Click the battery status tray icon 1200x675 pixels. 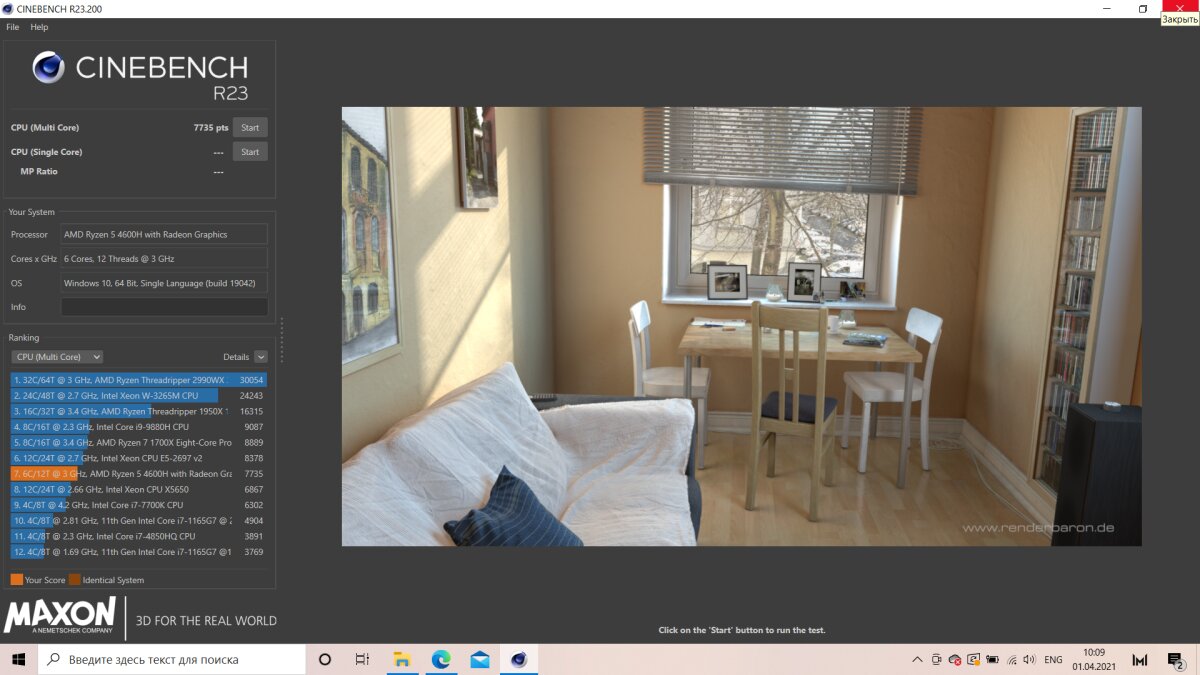tap(992, 660)
